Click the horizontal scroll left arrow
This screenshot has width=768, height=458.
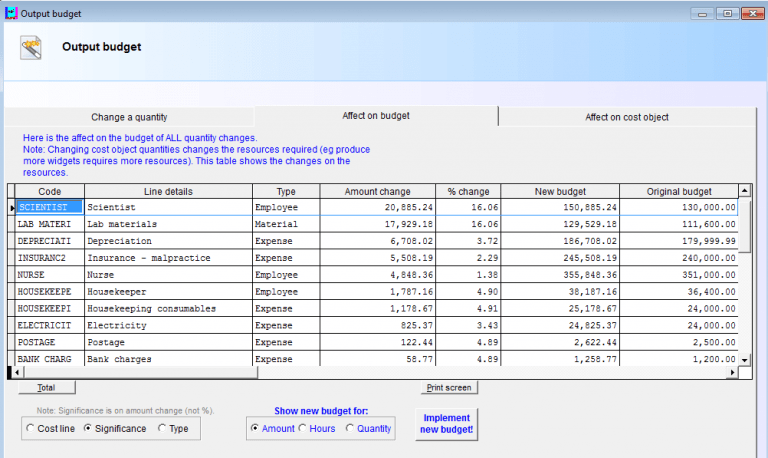[x=17, y=372]
